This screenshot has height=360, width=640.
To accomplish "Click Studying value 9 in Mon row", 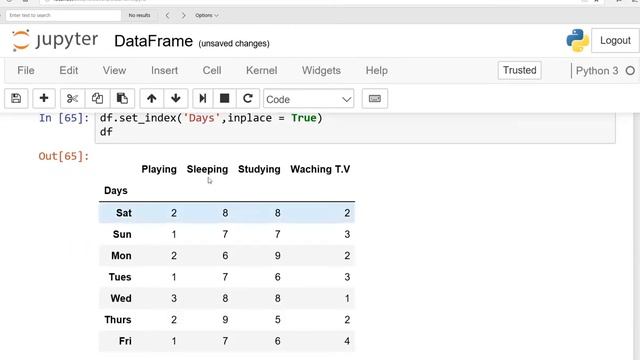I will point(278,256).
